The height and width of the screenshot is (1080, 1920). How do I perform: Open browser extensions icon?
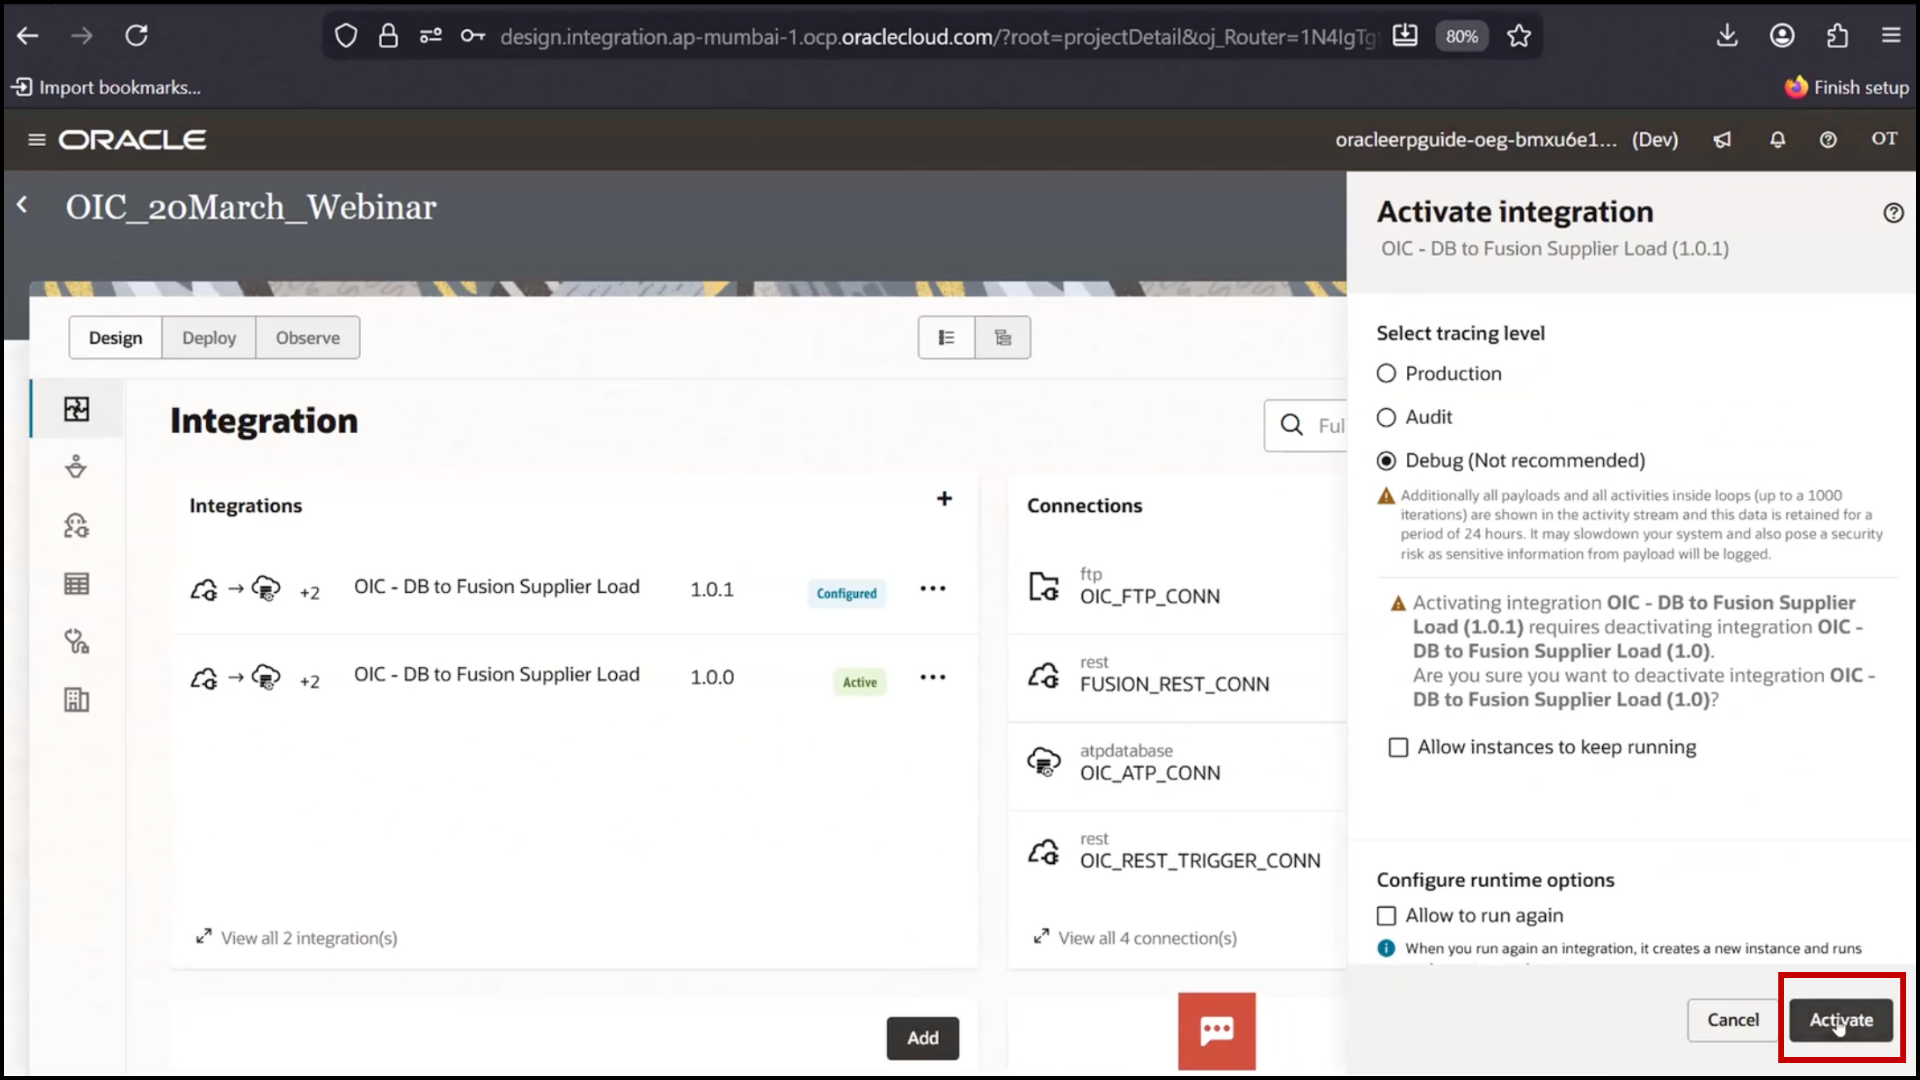click(x=1837, y=36)
